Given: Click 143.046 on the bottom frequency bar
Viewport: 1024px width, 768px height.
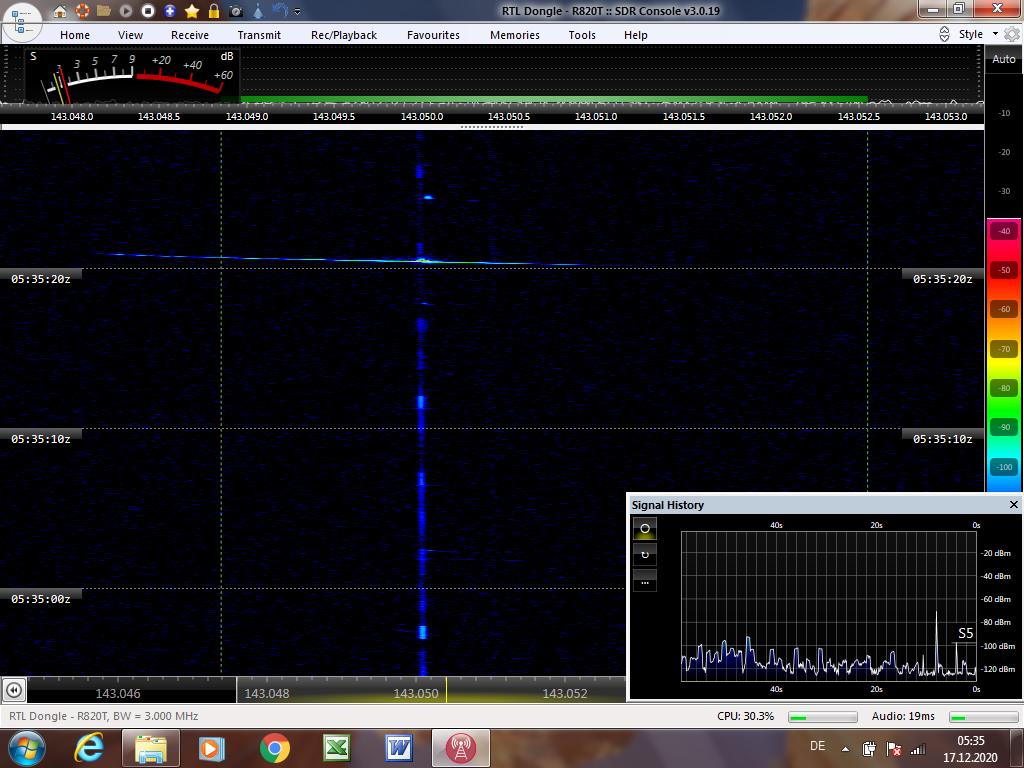Looking at the screenshot, I should (x=118, y=694).
